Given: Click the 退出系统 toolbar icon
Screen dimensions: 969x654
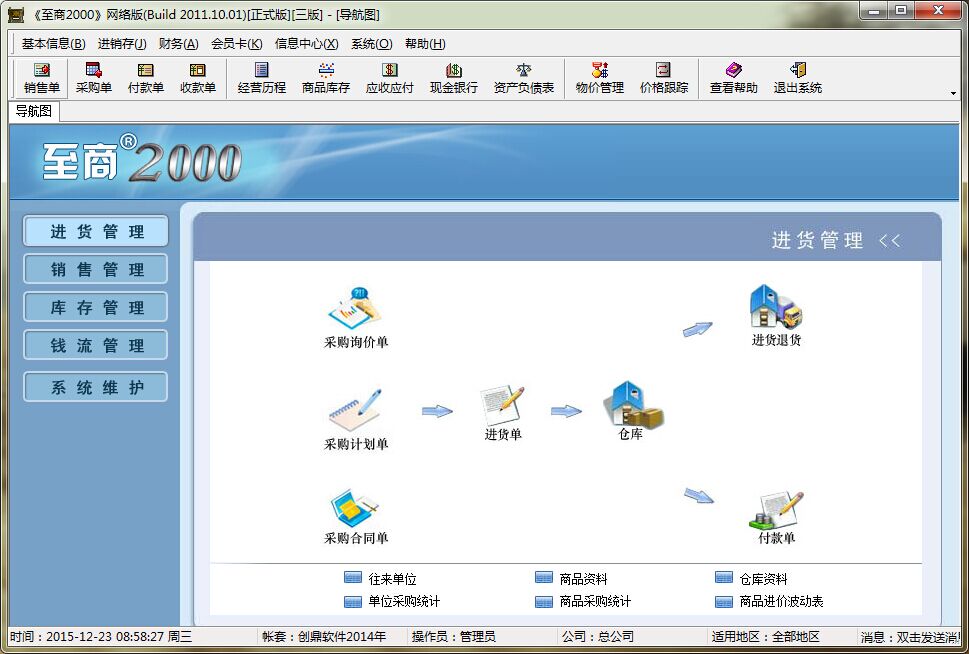Looking at the screenshot, I should click(797, 78).
